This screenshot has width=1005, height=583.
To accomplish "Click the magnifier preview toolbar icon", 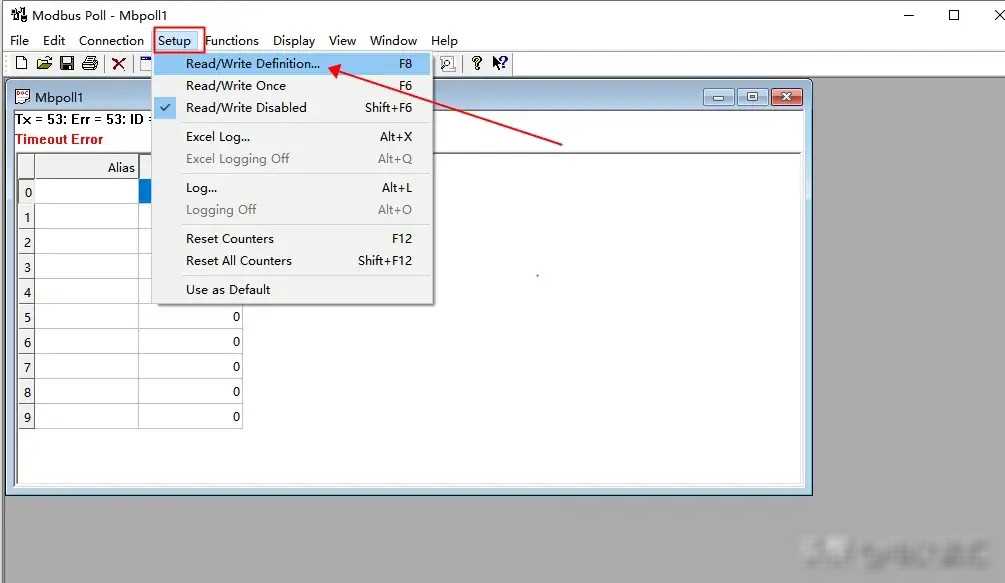I will (x=447, y=63).
